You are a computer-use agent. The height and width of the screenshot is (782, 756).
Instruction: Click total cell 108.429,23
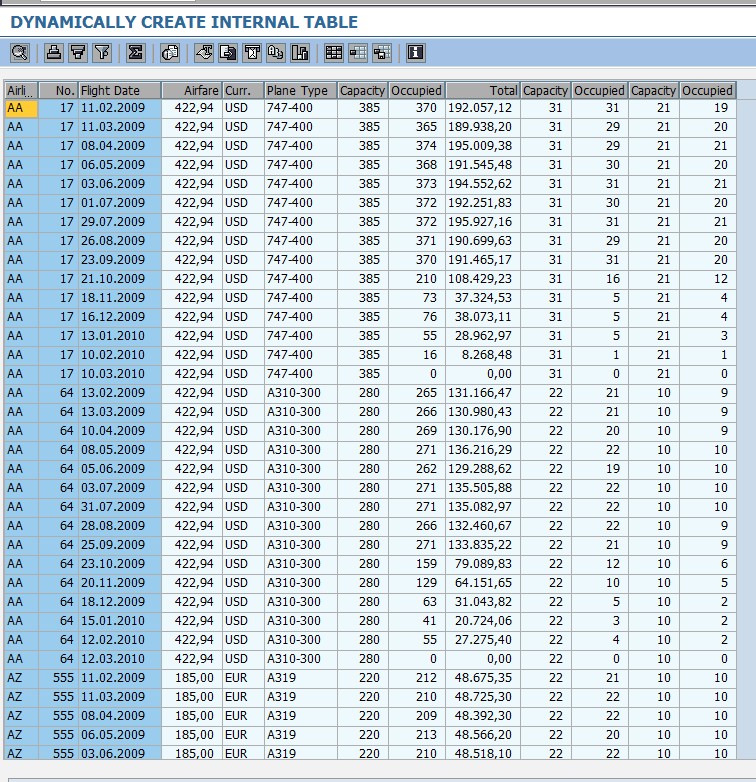(x=483, y=279)
